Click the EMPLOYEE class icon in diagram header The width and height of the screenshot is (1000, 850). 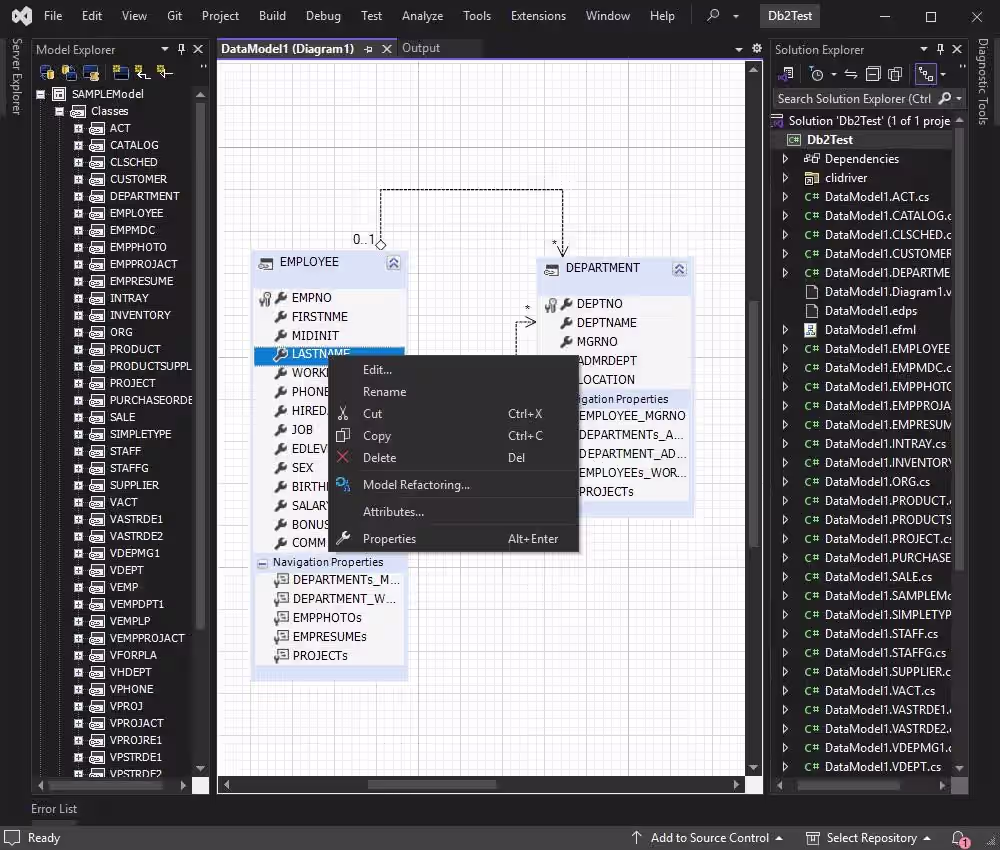click(265, 263)
